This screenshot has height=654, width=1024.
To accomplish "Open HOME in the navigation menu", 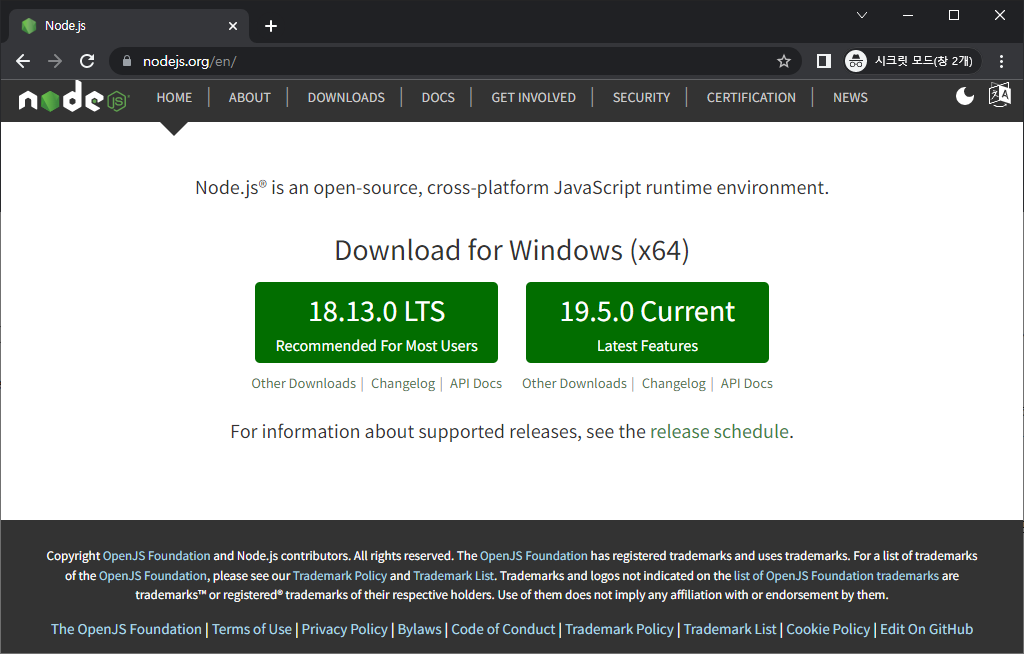I will coord(174,97).
